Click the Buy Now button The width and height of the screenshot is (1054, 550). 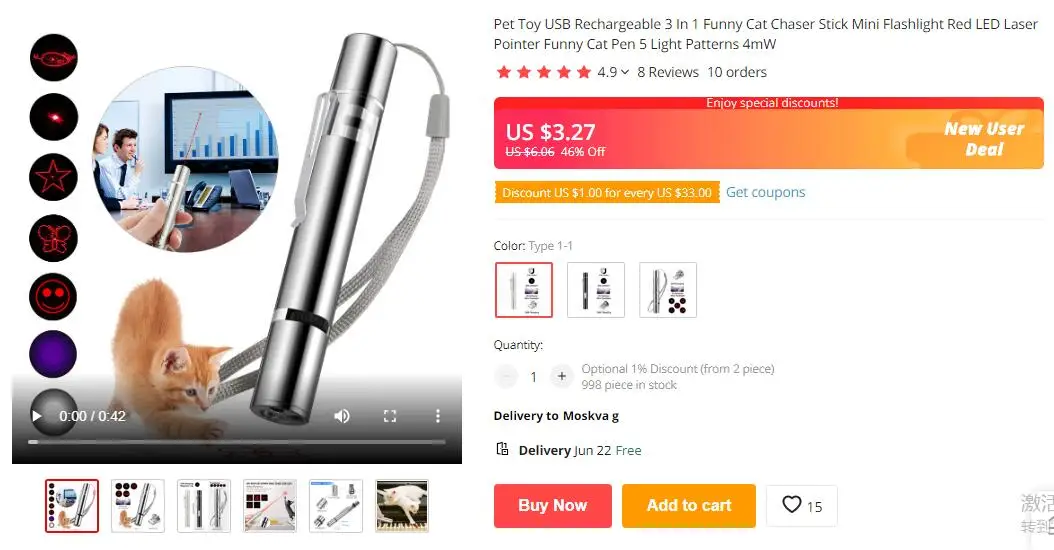point(553,506)
